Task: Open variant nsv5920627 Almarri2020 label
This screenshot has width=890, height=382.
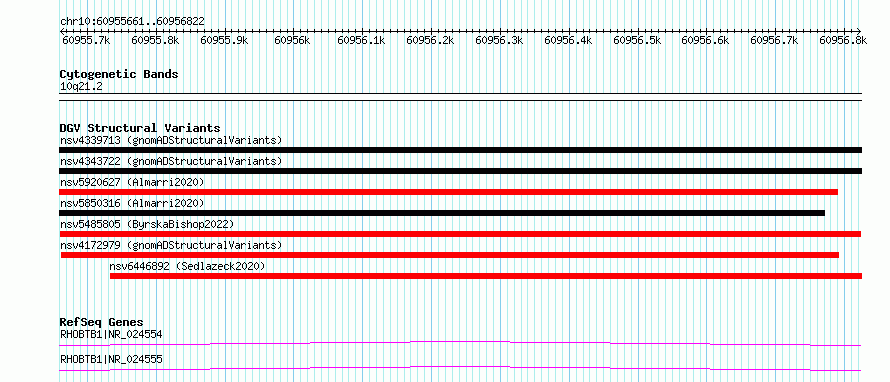Action: tap(132, 182)
